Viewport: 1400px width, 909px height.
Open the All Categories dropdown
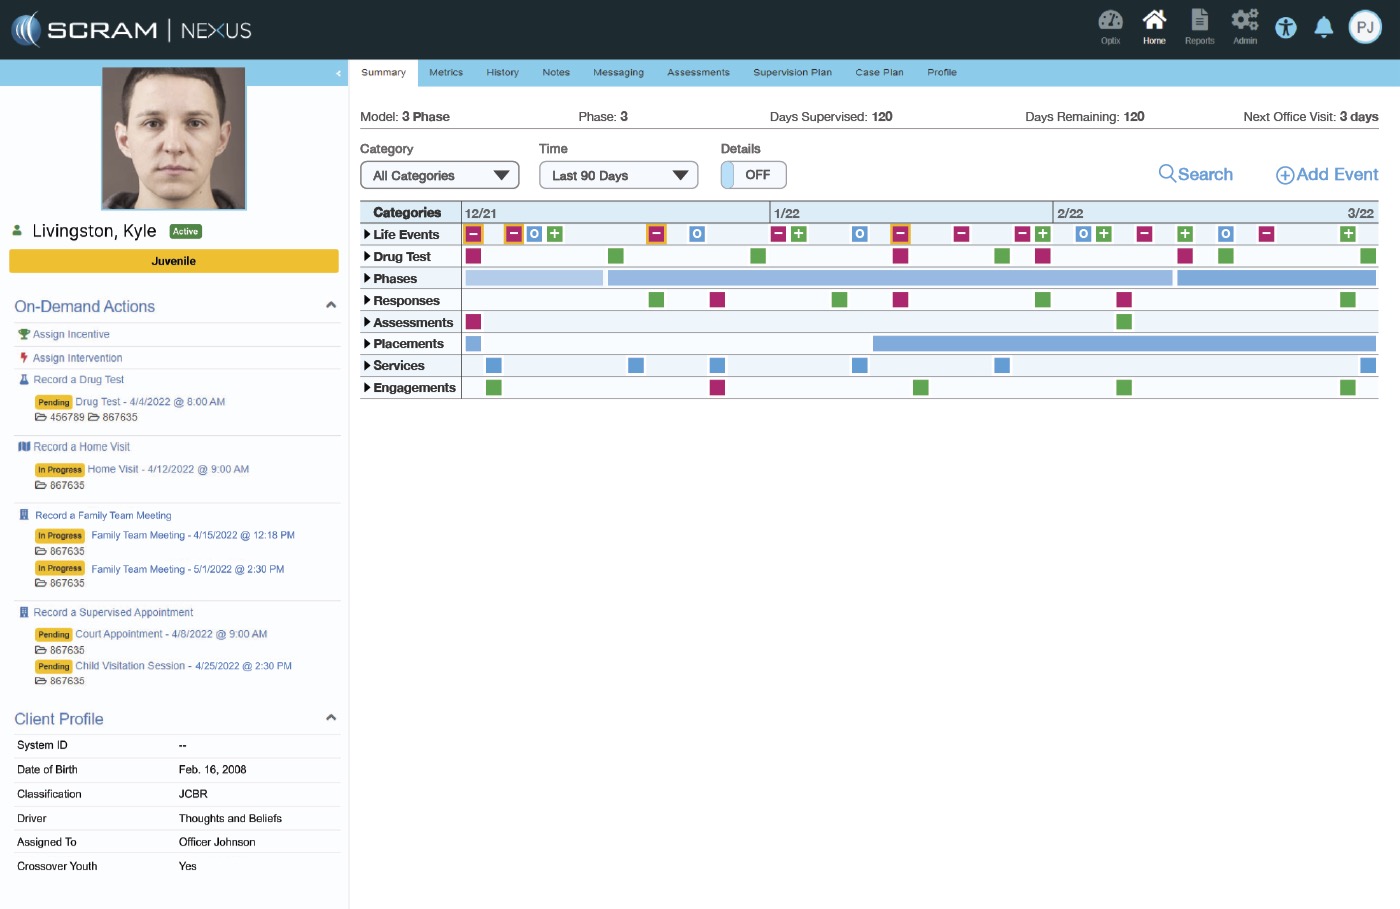pos(439,175)
